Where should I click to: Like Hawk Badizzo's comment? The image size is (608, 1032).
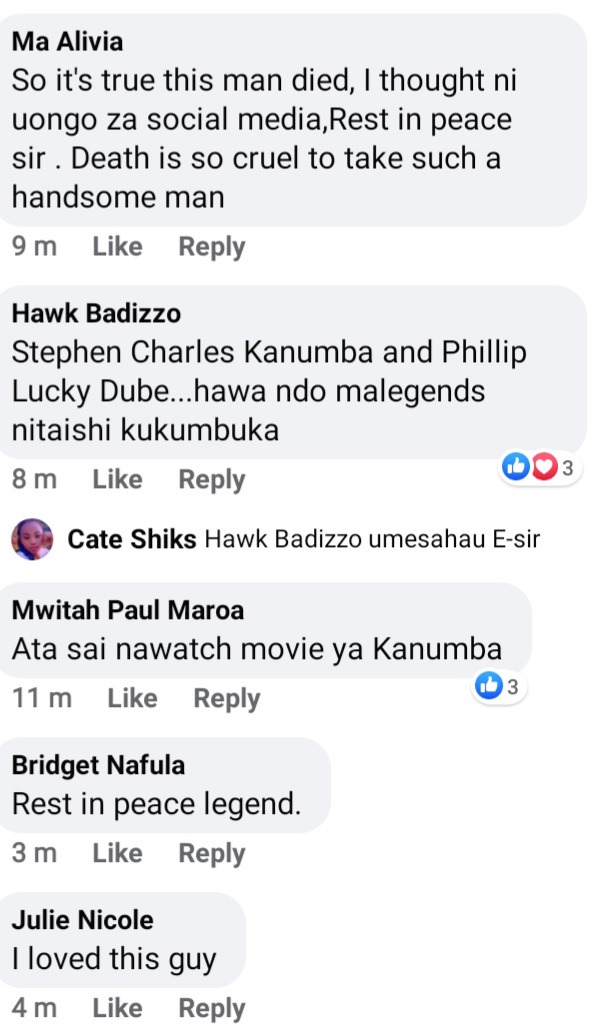point(117,479)
